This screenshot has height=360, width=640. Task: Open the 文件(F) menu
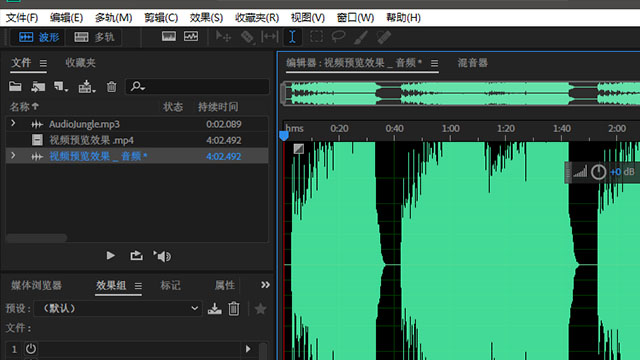22,18
